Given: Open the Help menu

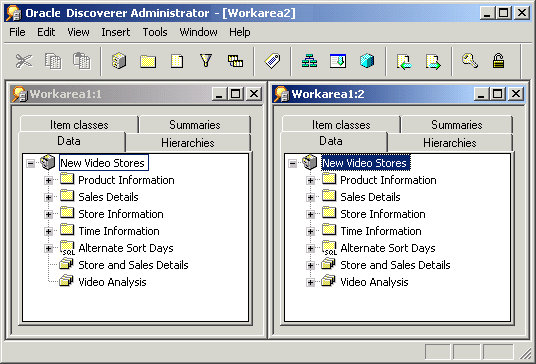Looking at the screenshot, I should click(239, 32).
